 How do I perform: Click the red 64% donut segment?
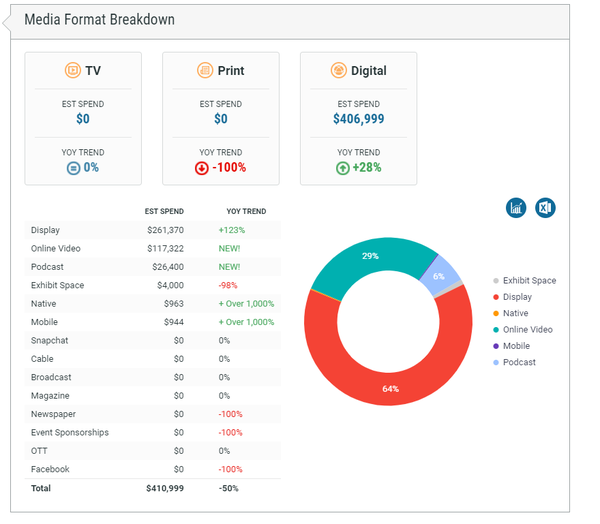390,389
